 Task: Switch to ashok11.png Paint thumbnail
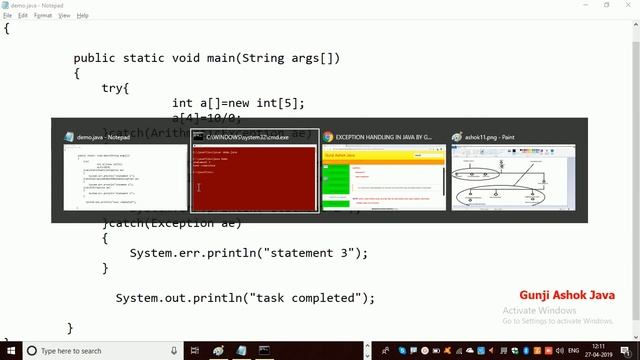pyautogui.click(x=513, y=178)
